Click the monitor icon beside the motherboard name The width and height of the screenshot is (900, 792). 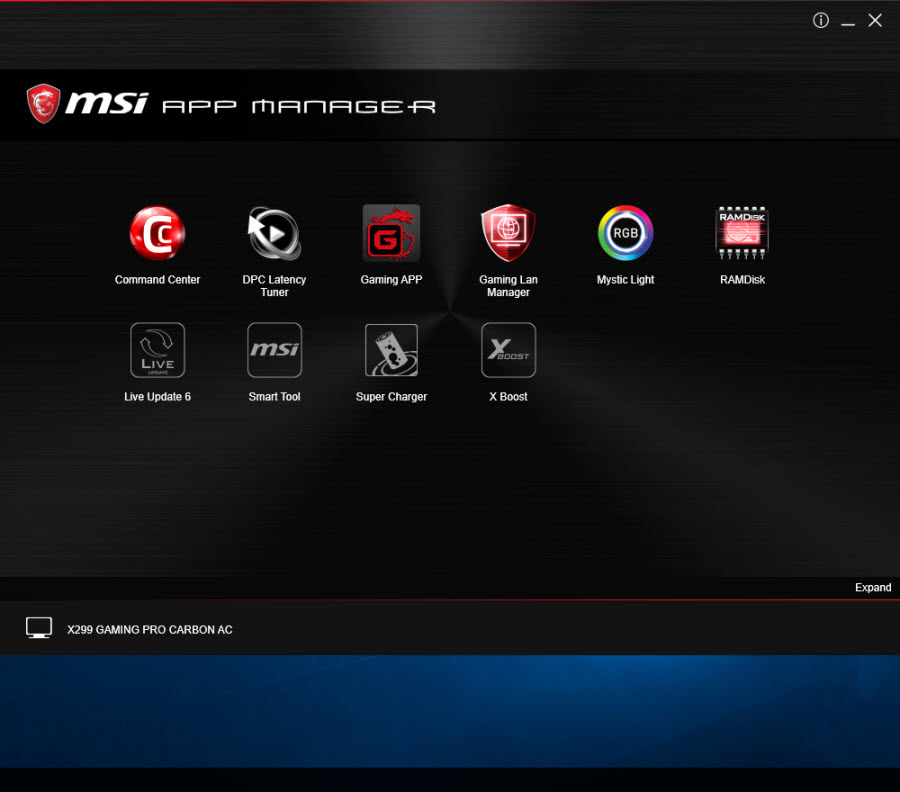click(x=39, y=628)
